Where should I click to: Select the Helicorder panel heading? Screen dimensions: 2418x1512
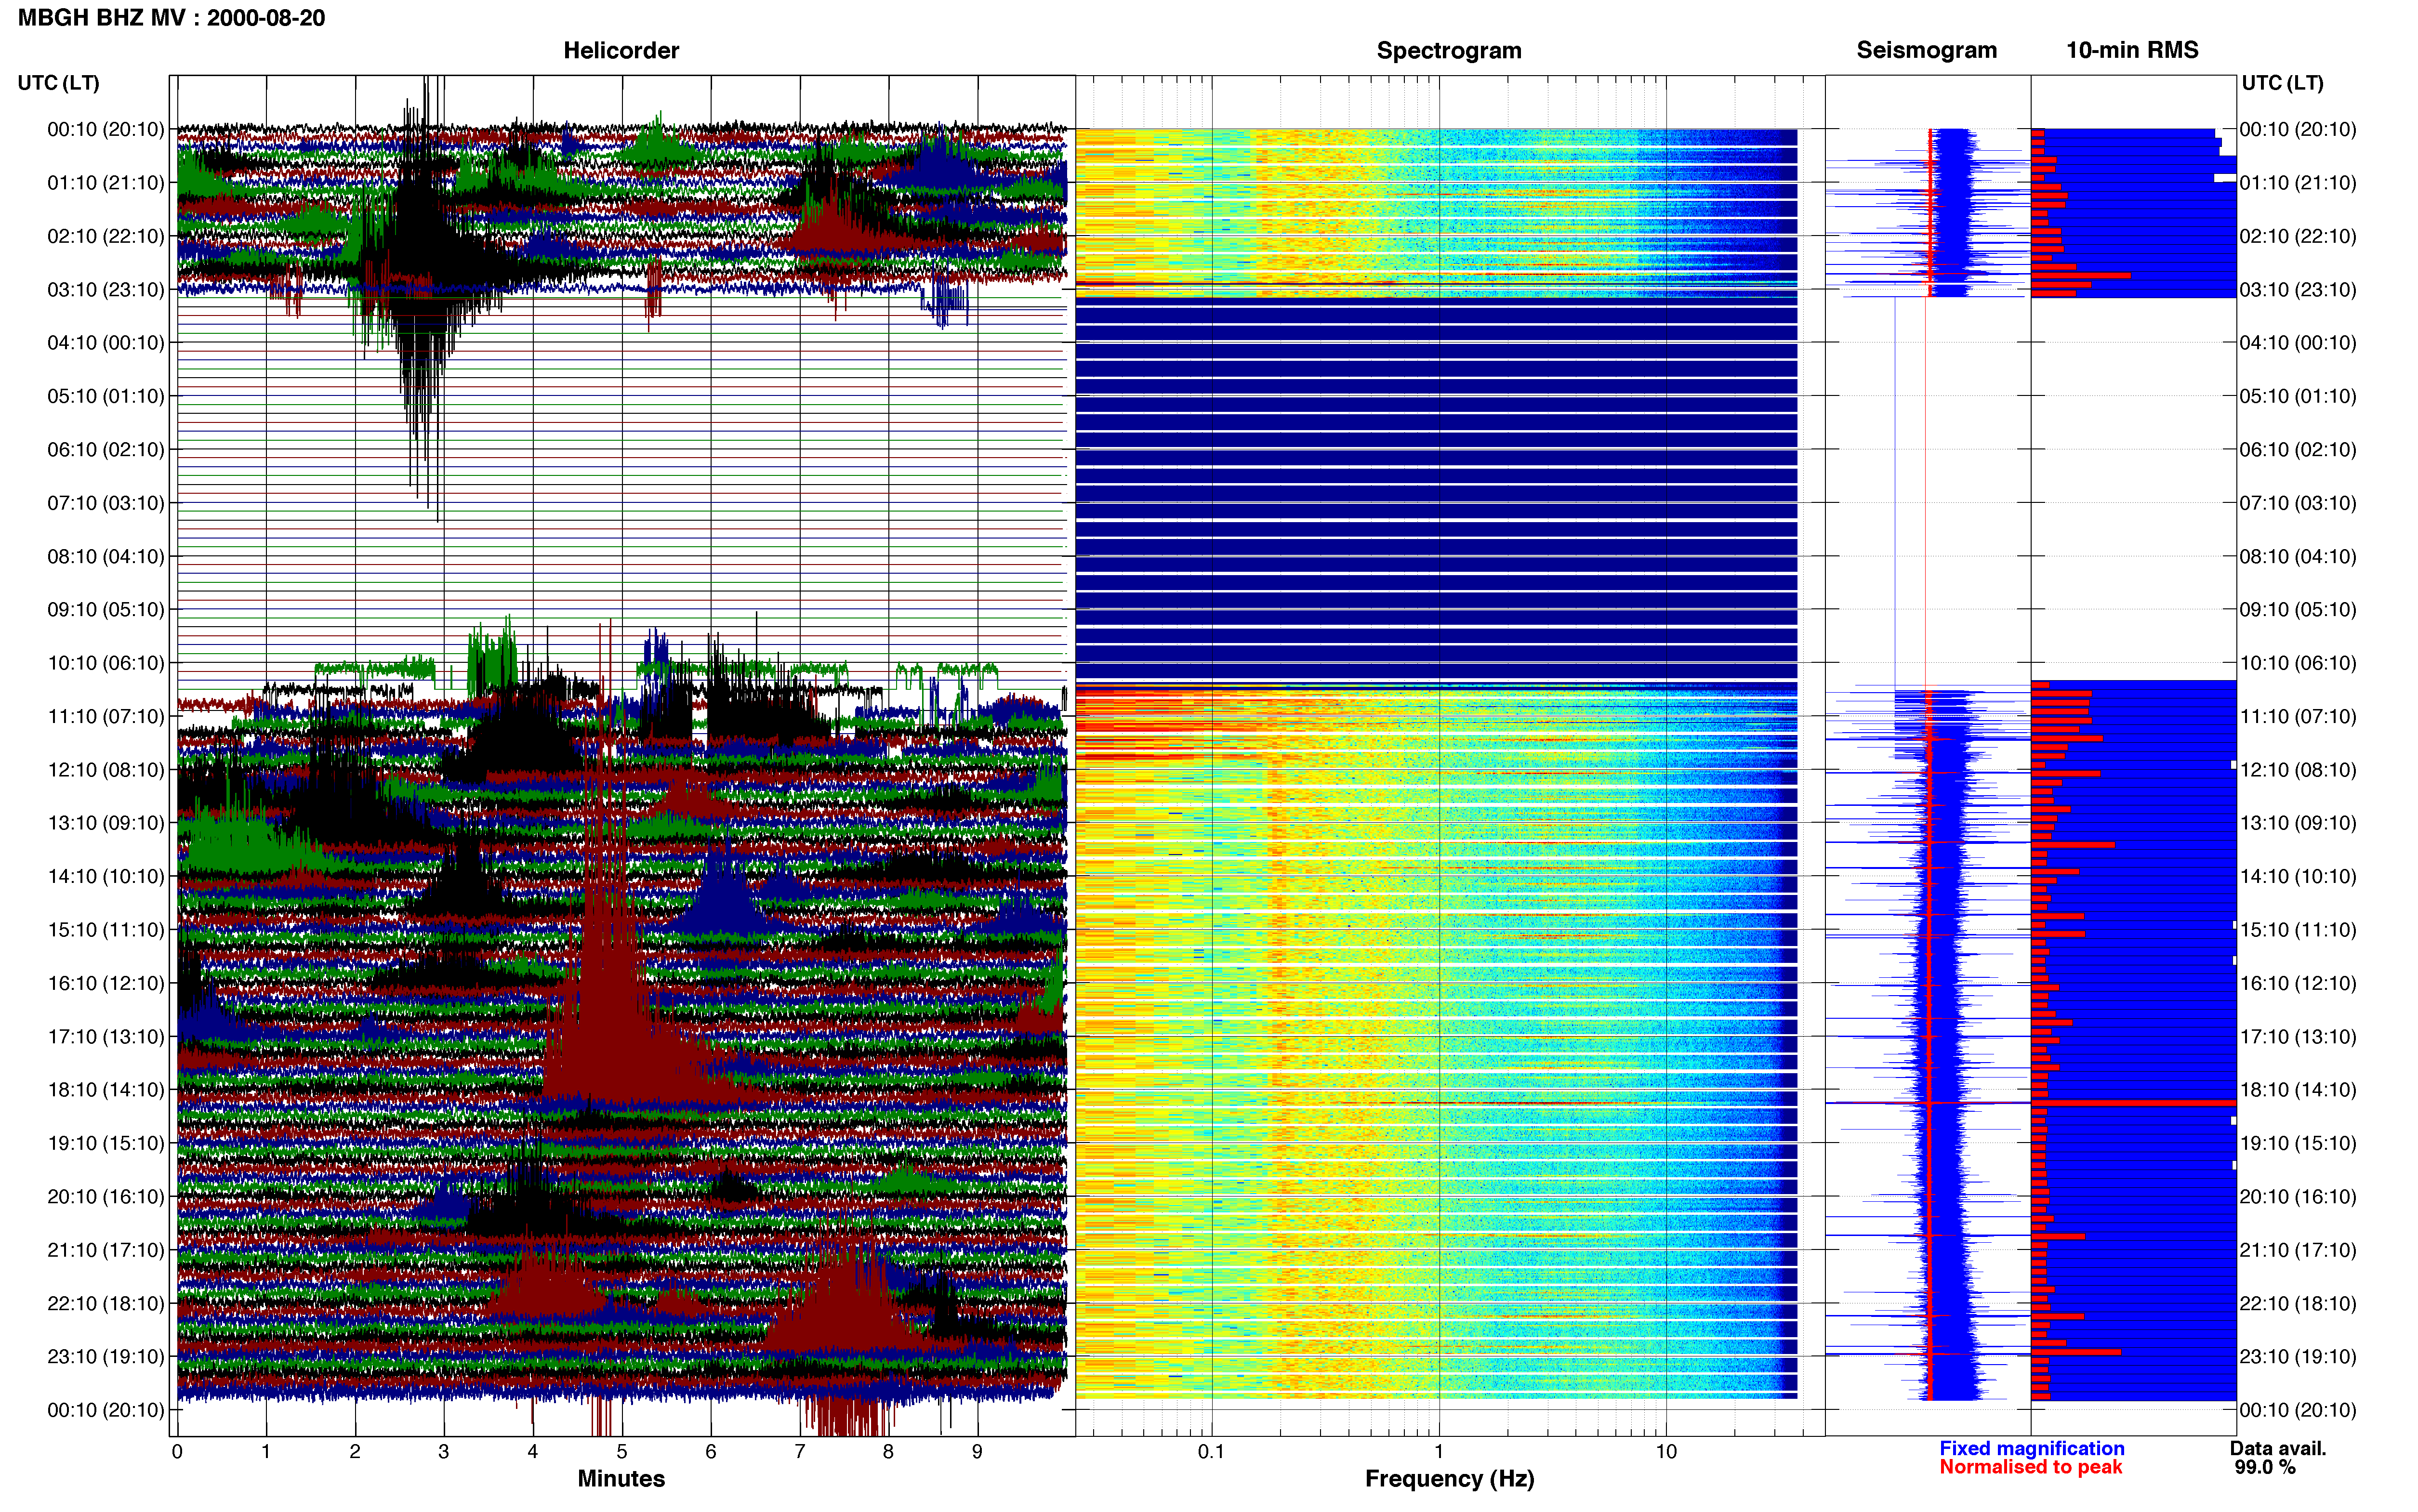(x=621, y=50)
